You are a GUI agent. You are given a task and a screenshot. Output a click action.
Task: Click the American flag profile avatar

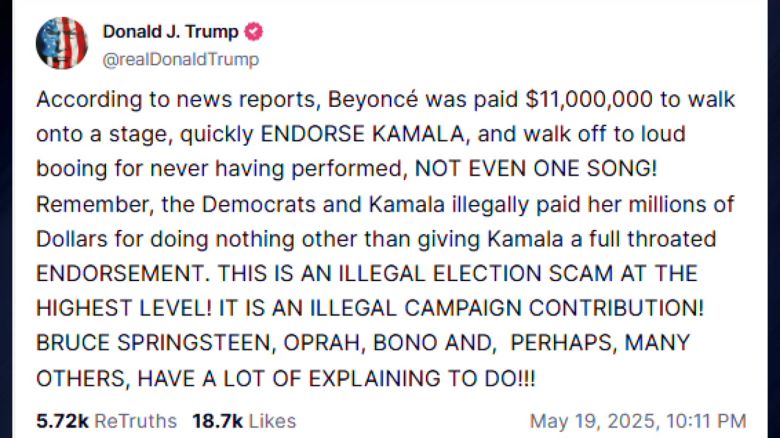(x=61, y=43)
